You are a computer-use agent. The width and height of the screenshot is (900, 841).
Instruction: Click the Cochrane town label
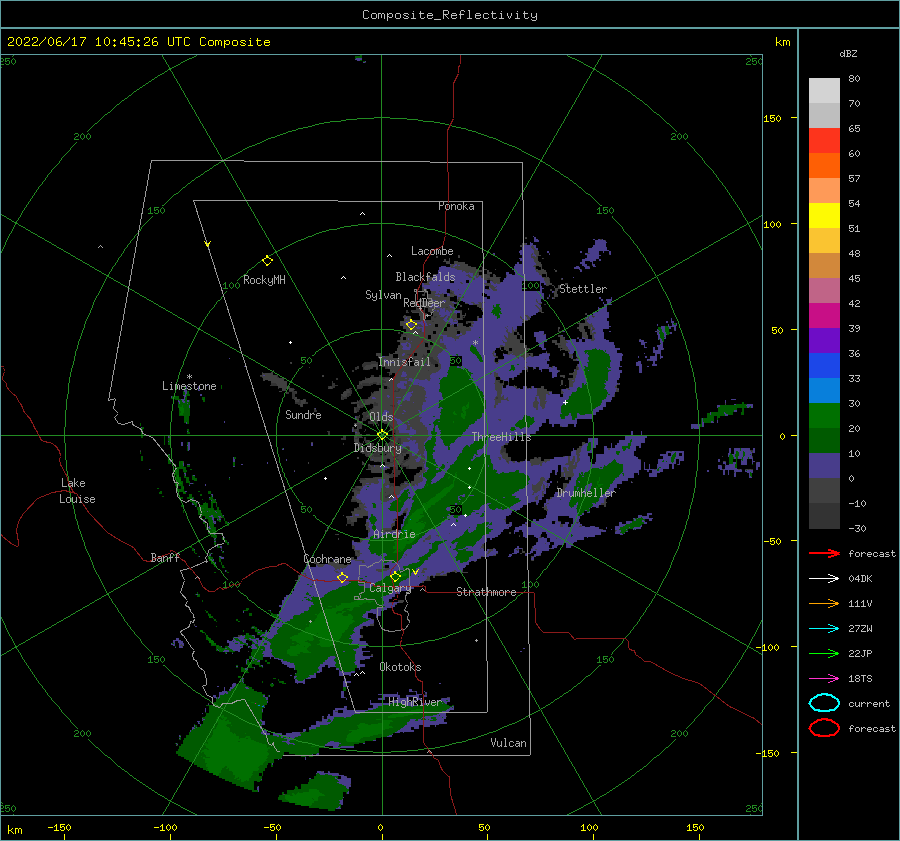[x=327, y=559]
